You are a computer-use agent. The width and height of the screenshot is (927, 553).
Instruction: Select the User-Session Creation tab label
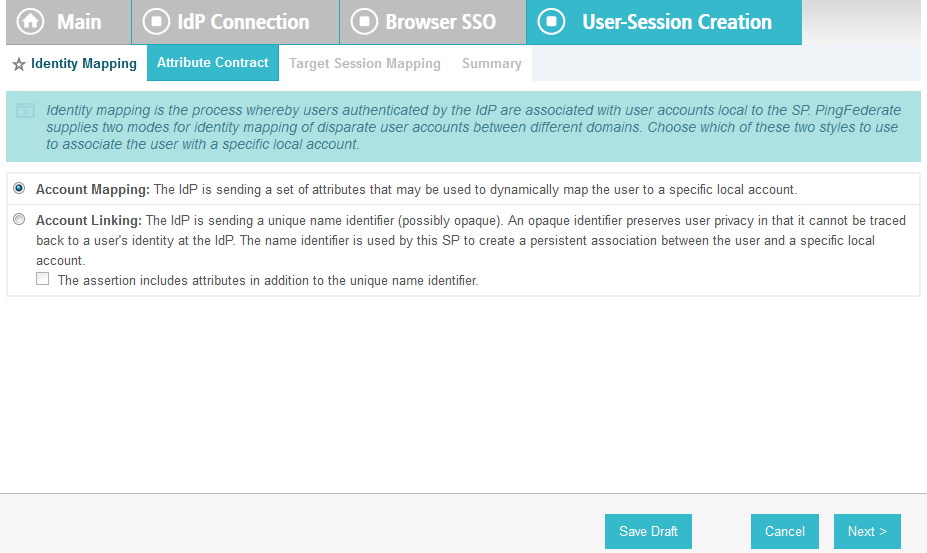click(677, 22)
